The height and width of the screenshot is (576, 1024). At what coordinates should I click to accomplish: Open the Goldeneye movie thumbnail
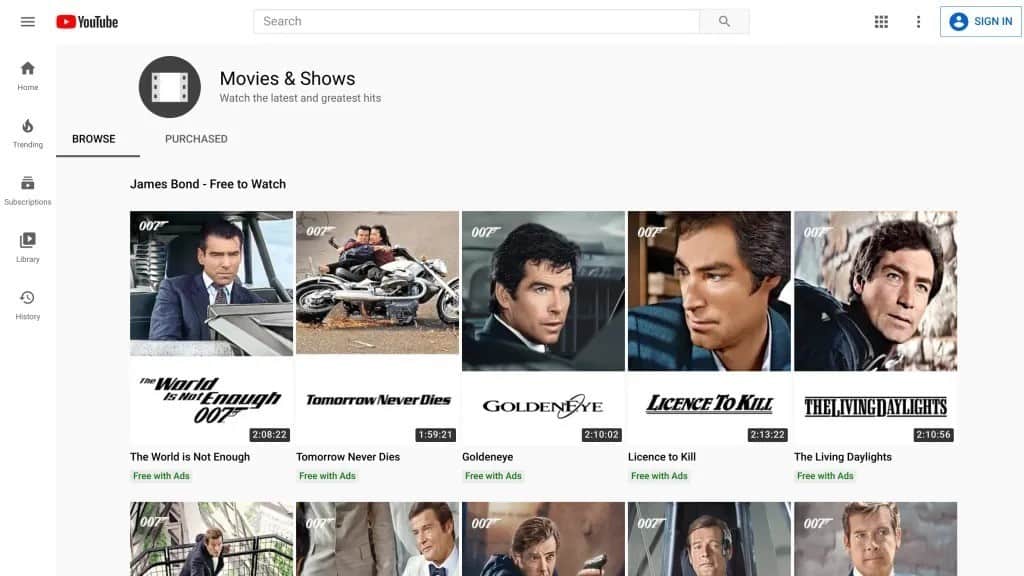point(543,327)
